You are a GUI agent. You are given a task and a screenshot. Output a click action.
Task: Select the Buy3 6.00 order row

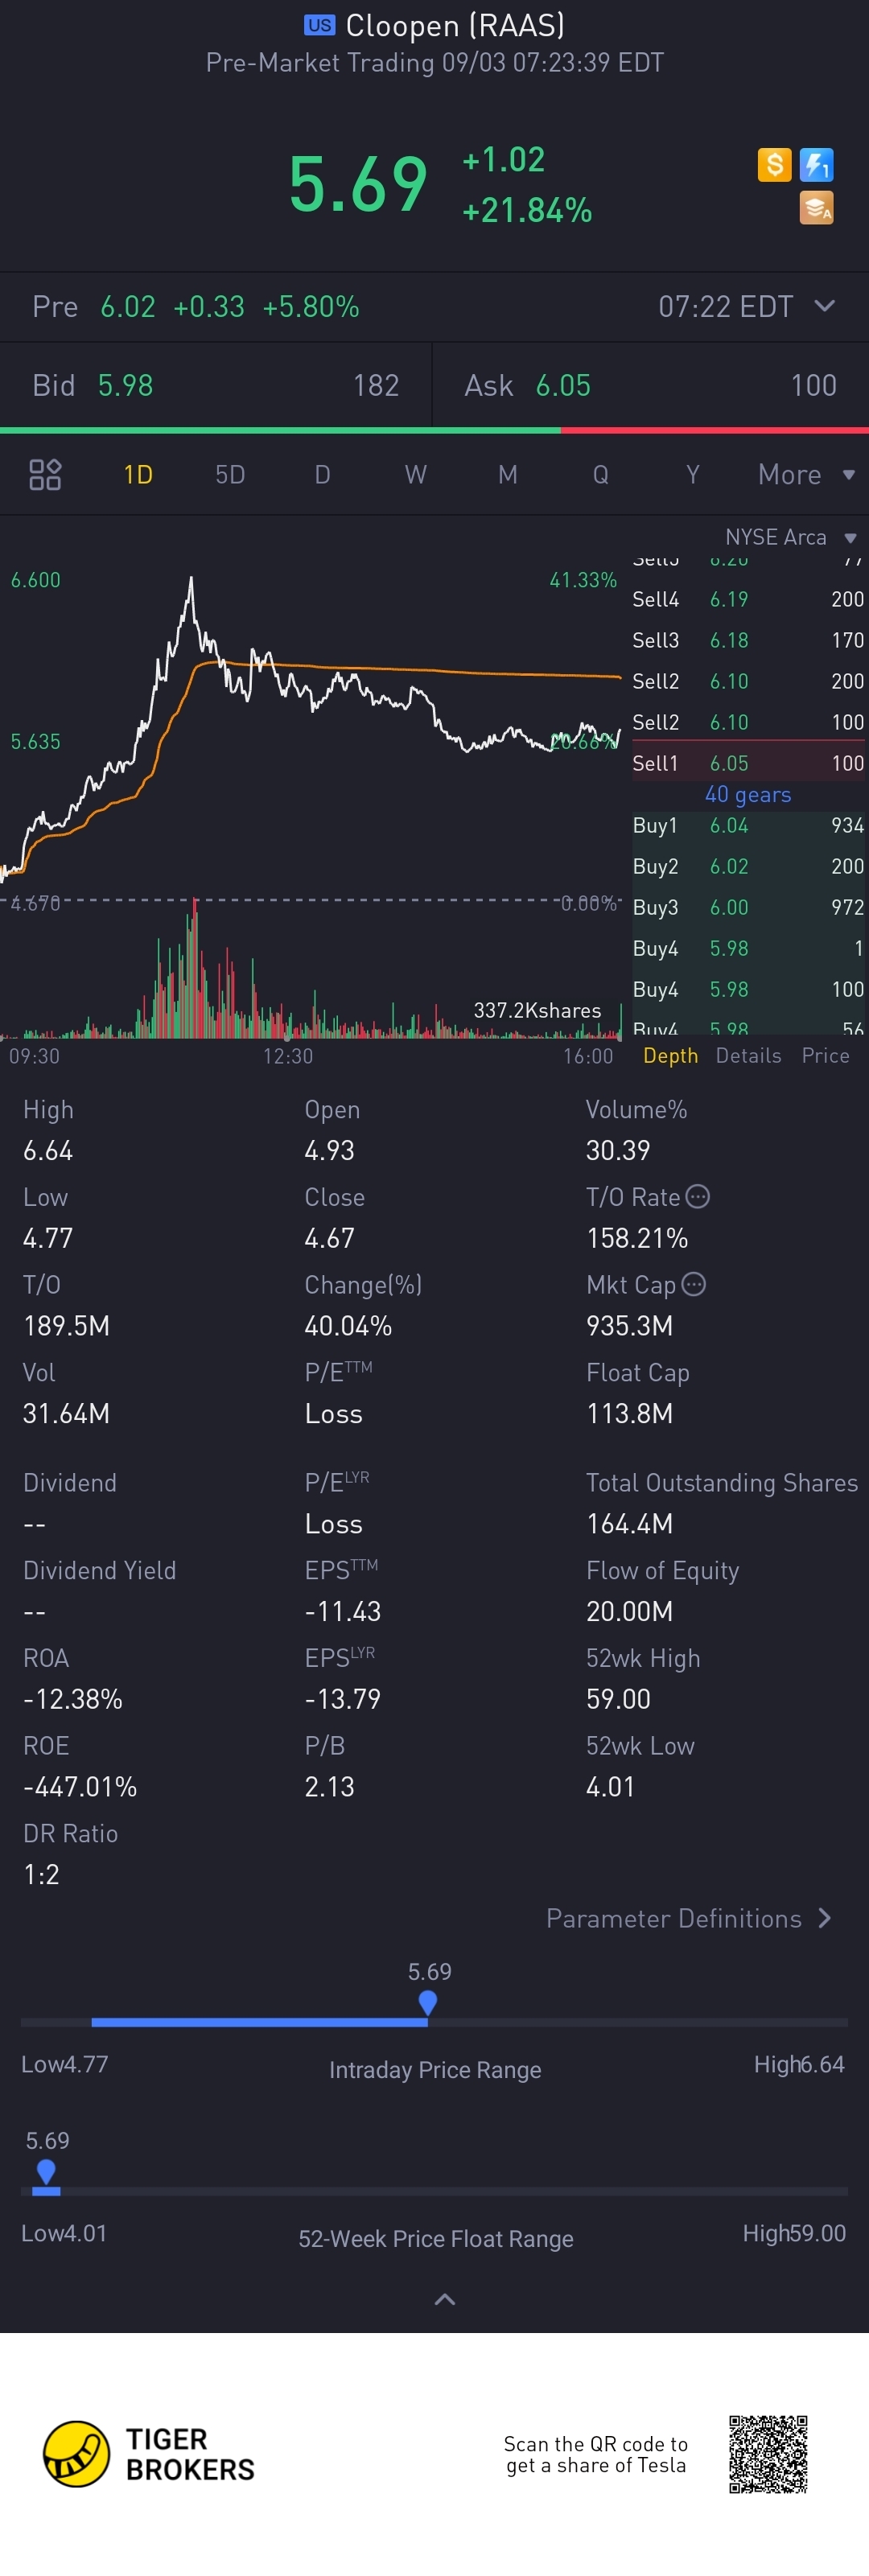coord(748,907)
